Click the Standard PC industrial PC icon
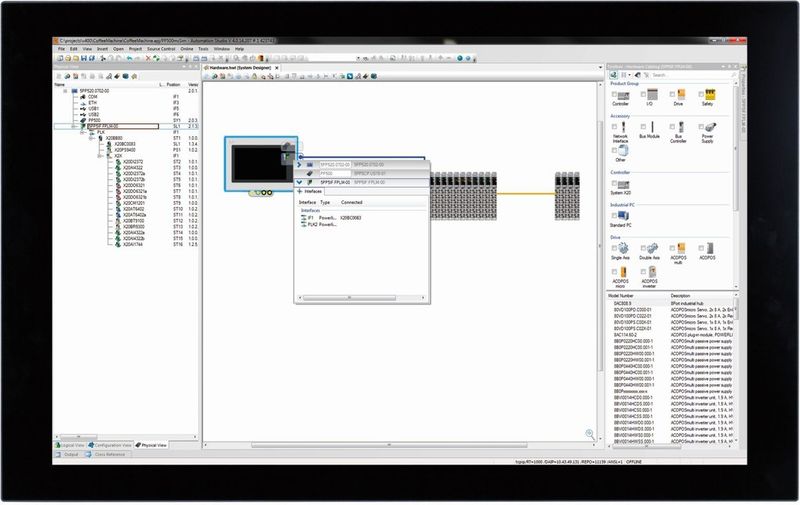800x505 pixels. 623,216
